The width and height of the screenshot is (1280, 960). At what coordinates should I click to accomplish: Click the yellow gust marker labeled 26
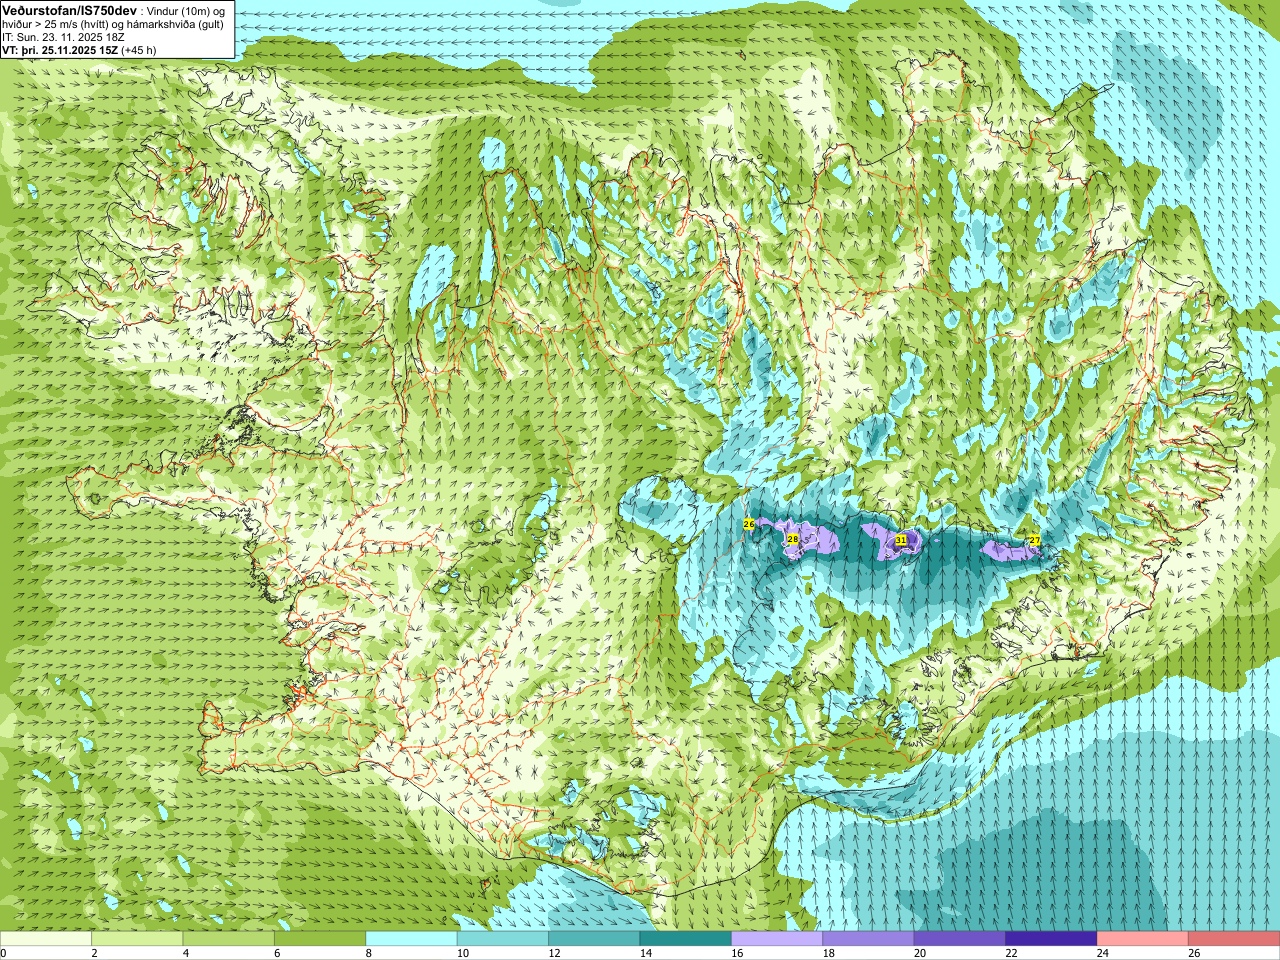click(x=749, y=524)
